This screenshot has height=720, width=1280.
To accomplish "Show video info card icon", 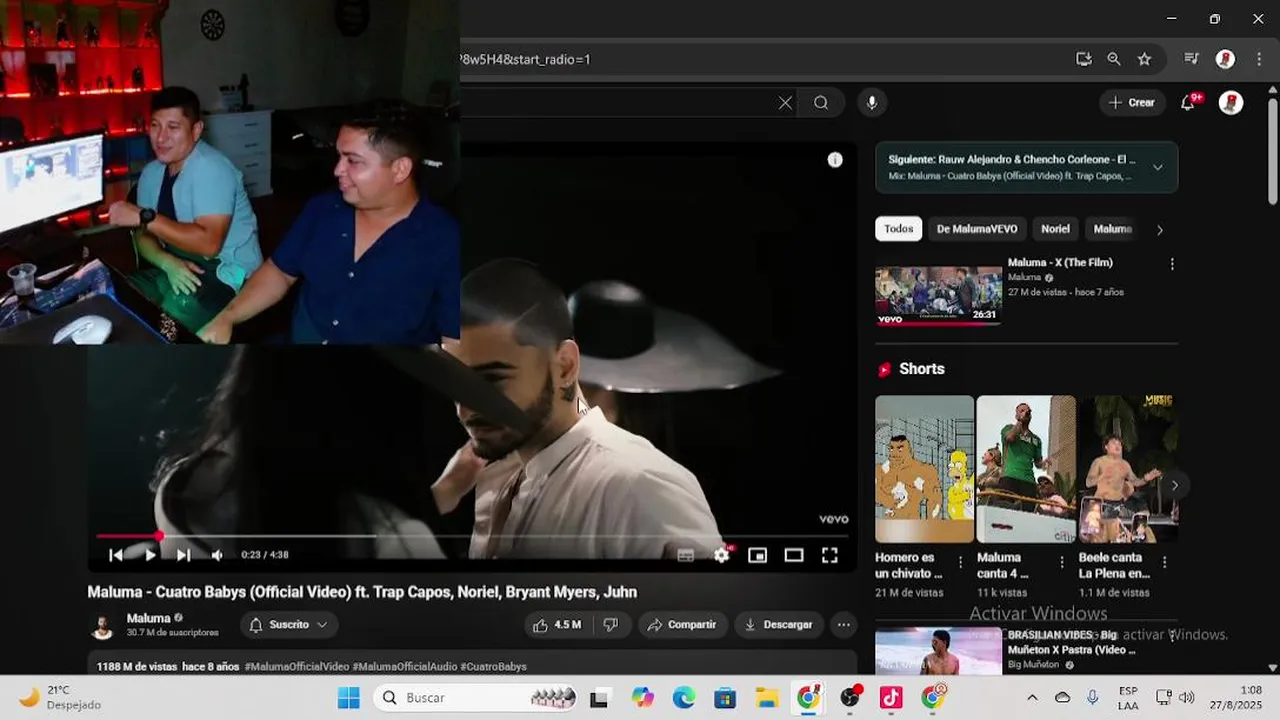I will (835, 160).
